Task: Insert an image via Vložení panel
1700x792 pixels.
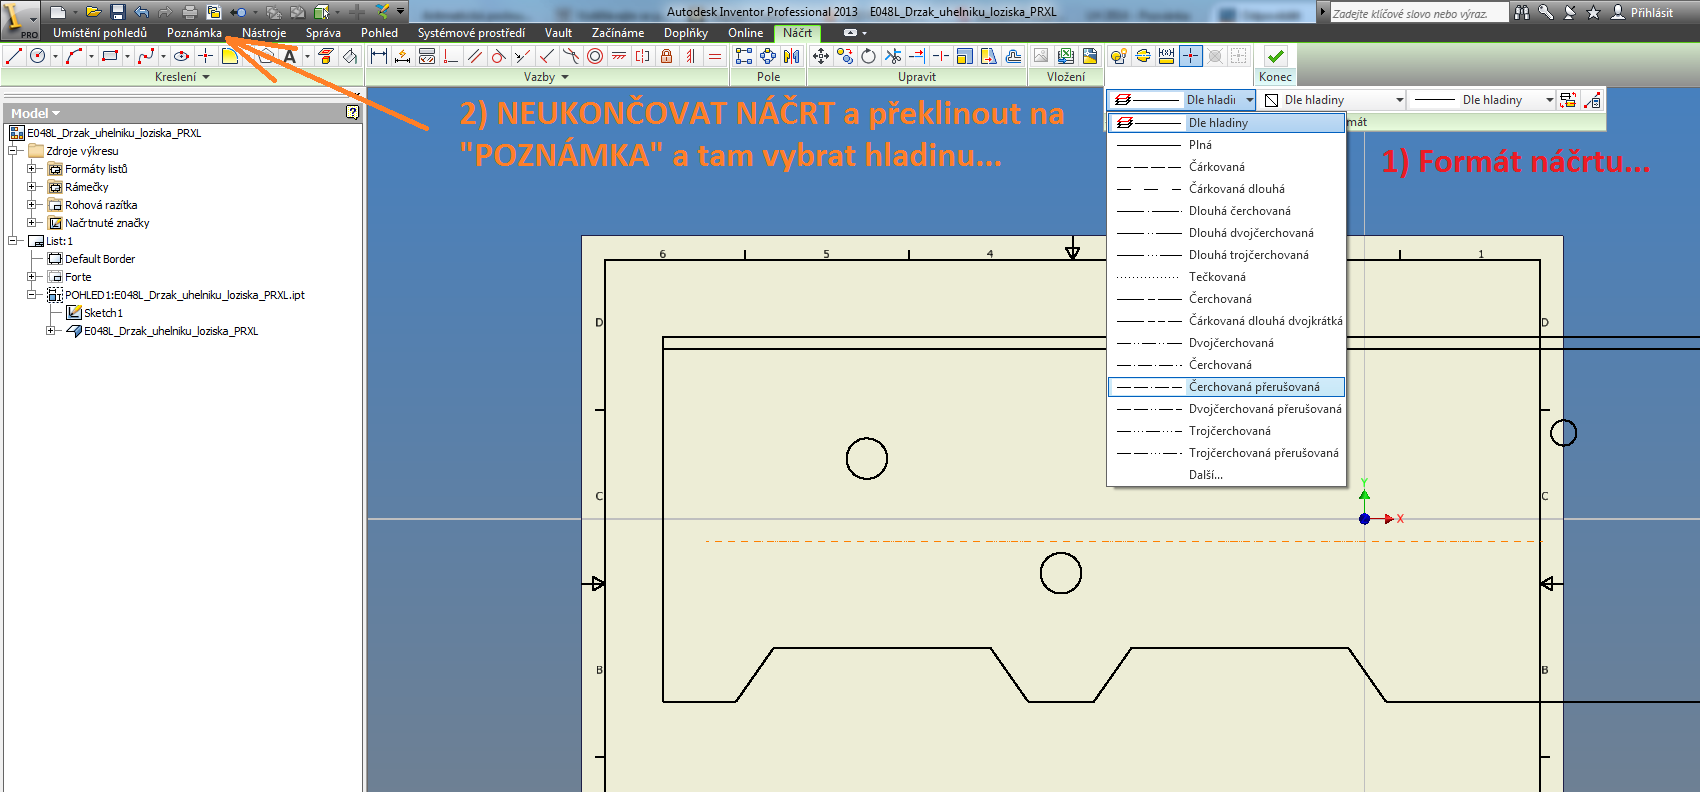Action: pos(1041,56)
